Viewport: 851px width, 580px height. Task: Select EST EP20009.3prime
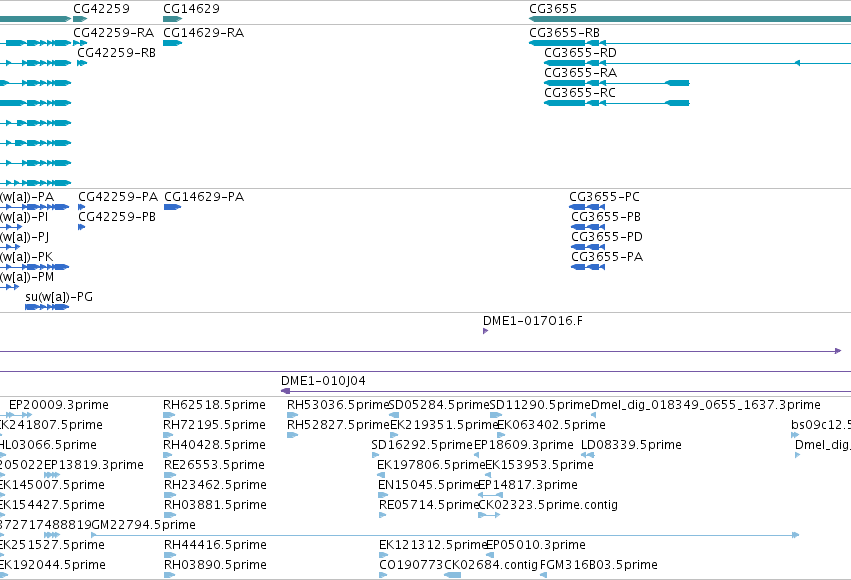click(59, 405)
